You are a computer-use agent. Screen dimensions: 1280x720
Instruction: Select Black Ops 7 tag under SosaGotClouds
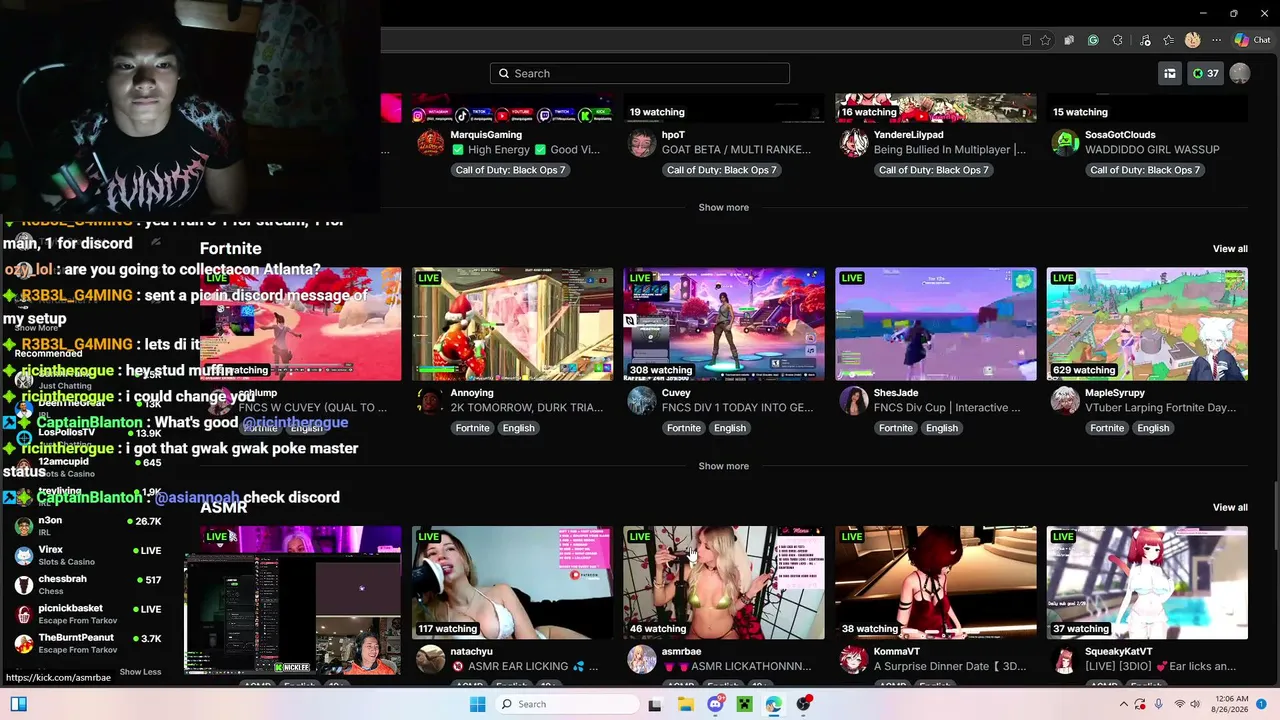point(1145,170)
